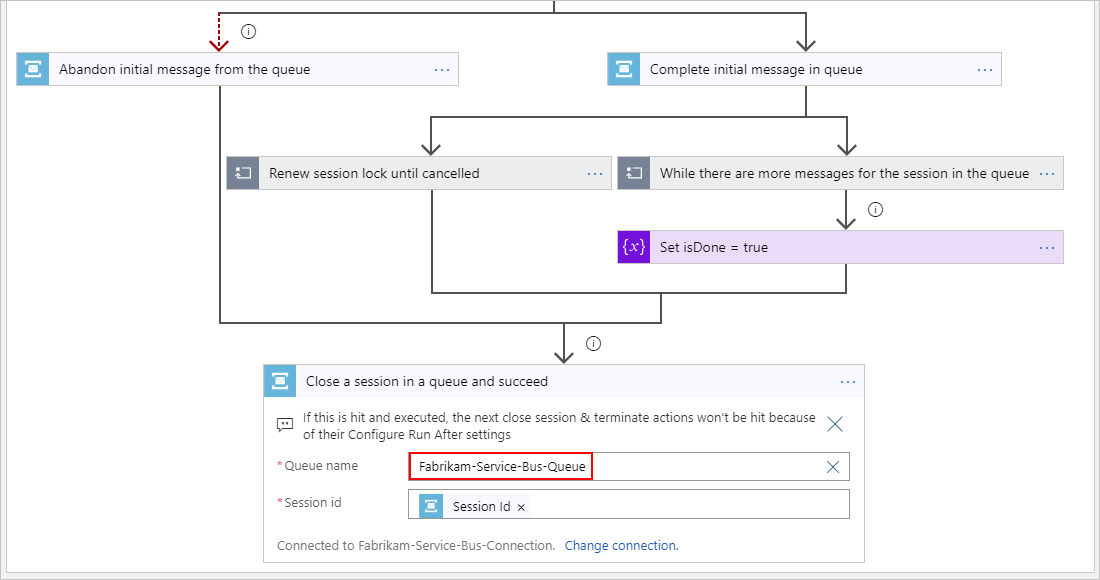Click info icon above Set isDone action
This screenshot has width=1100, height=580.
point(876,210)
